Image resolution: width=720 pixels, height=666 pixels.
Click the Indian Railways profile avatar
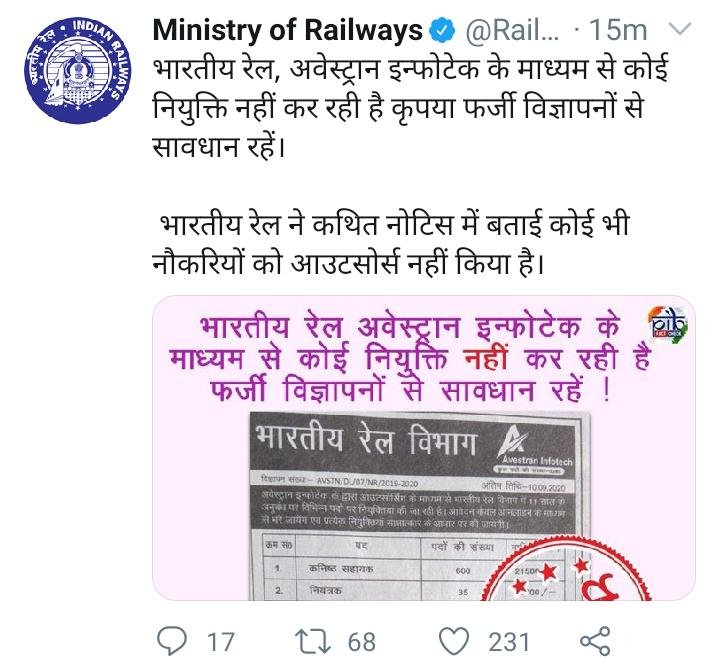(x=77, y=71)
